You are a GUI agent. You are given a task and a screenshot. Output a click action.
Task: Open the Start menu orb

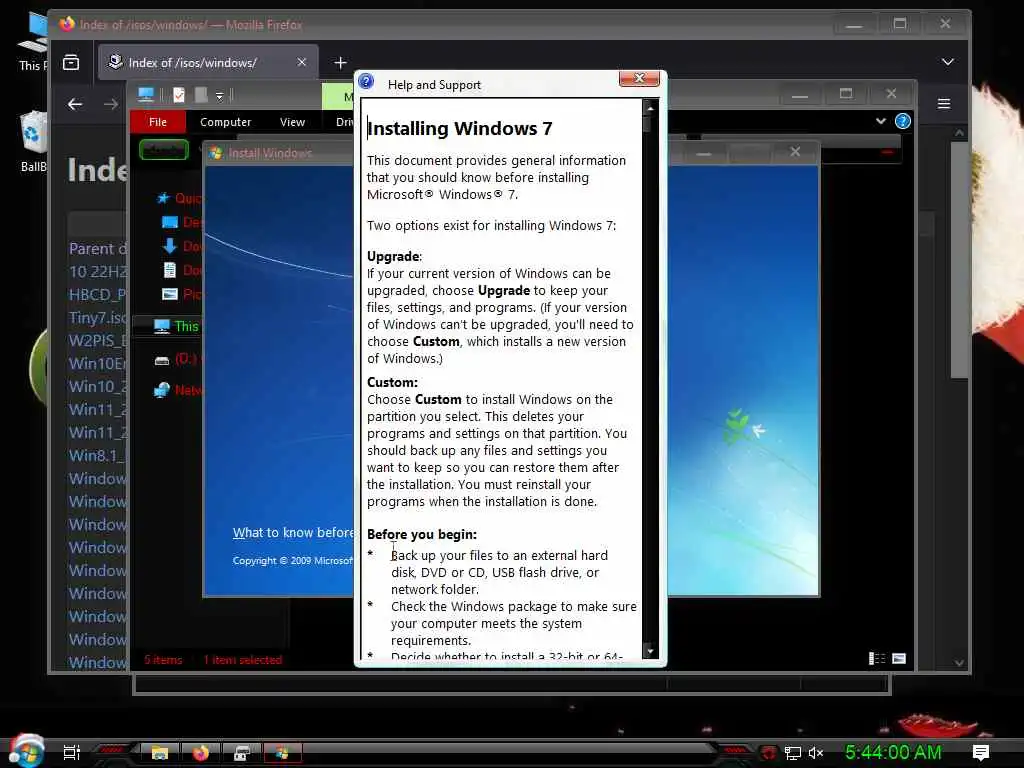point(26,752)
